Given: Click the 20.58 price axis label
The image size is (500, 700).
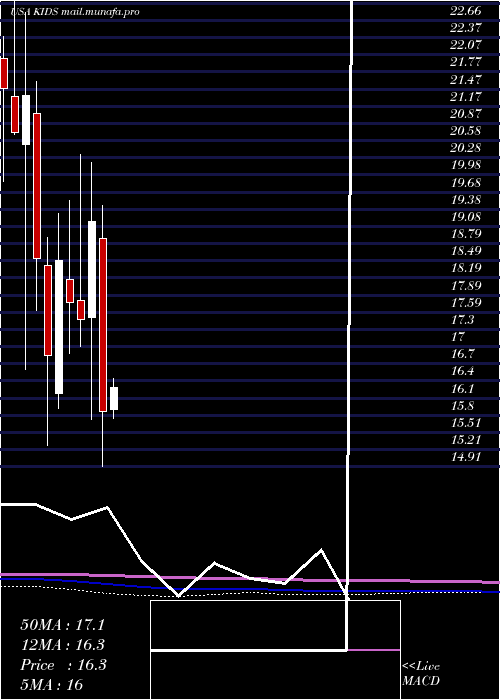Looking at the screenshot, I should pos(465,131).
